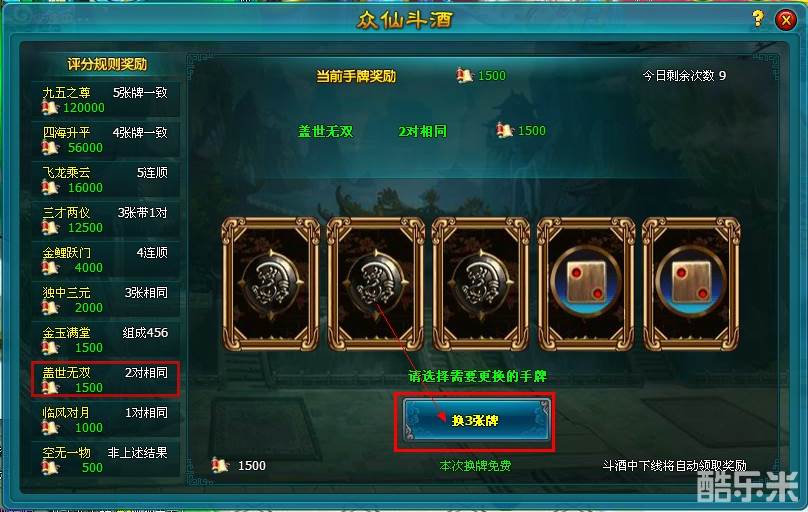Select the first dragon medallion card

[x=271, y=284]
